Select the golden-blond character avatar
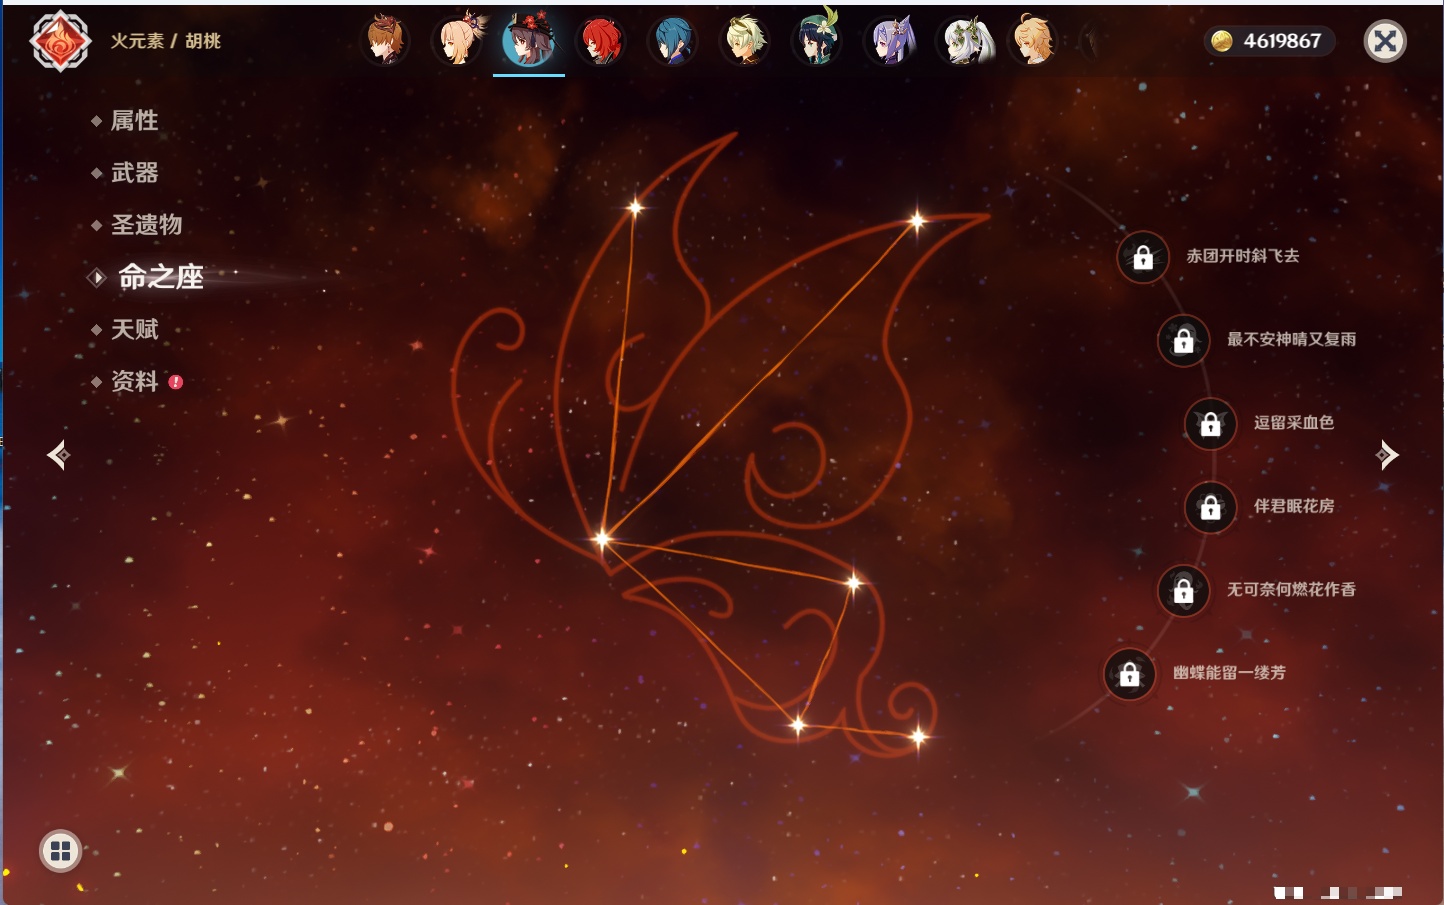This screenshot has width=1444, height=905. point(1034,41)
